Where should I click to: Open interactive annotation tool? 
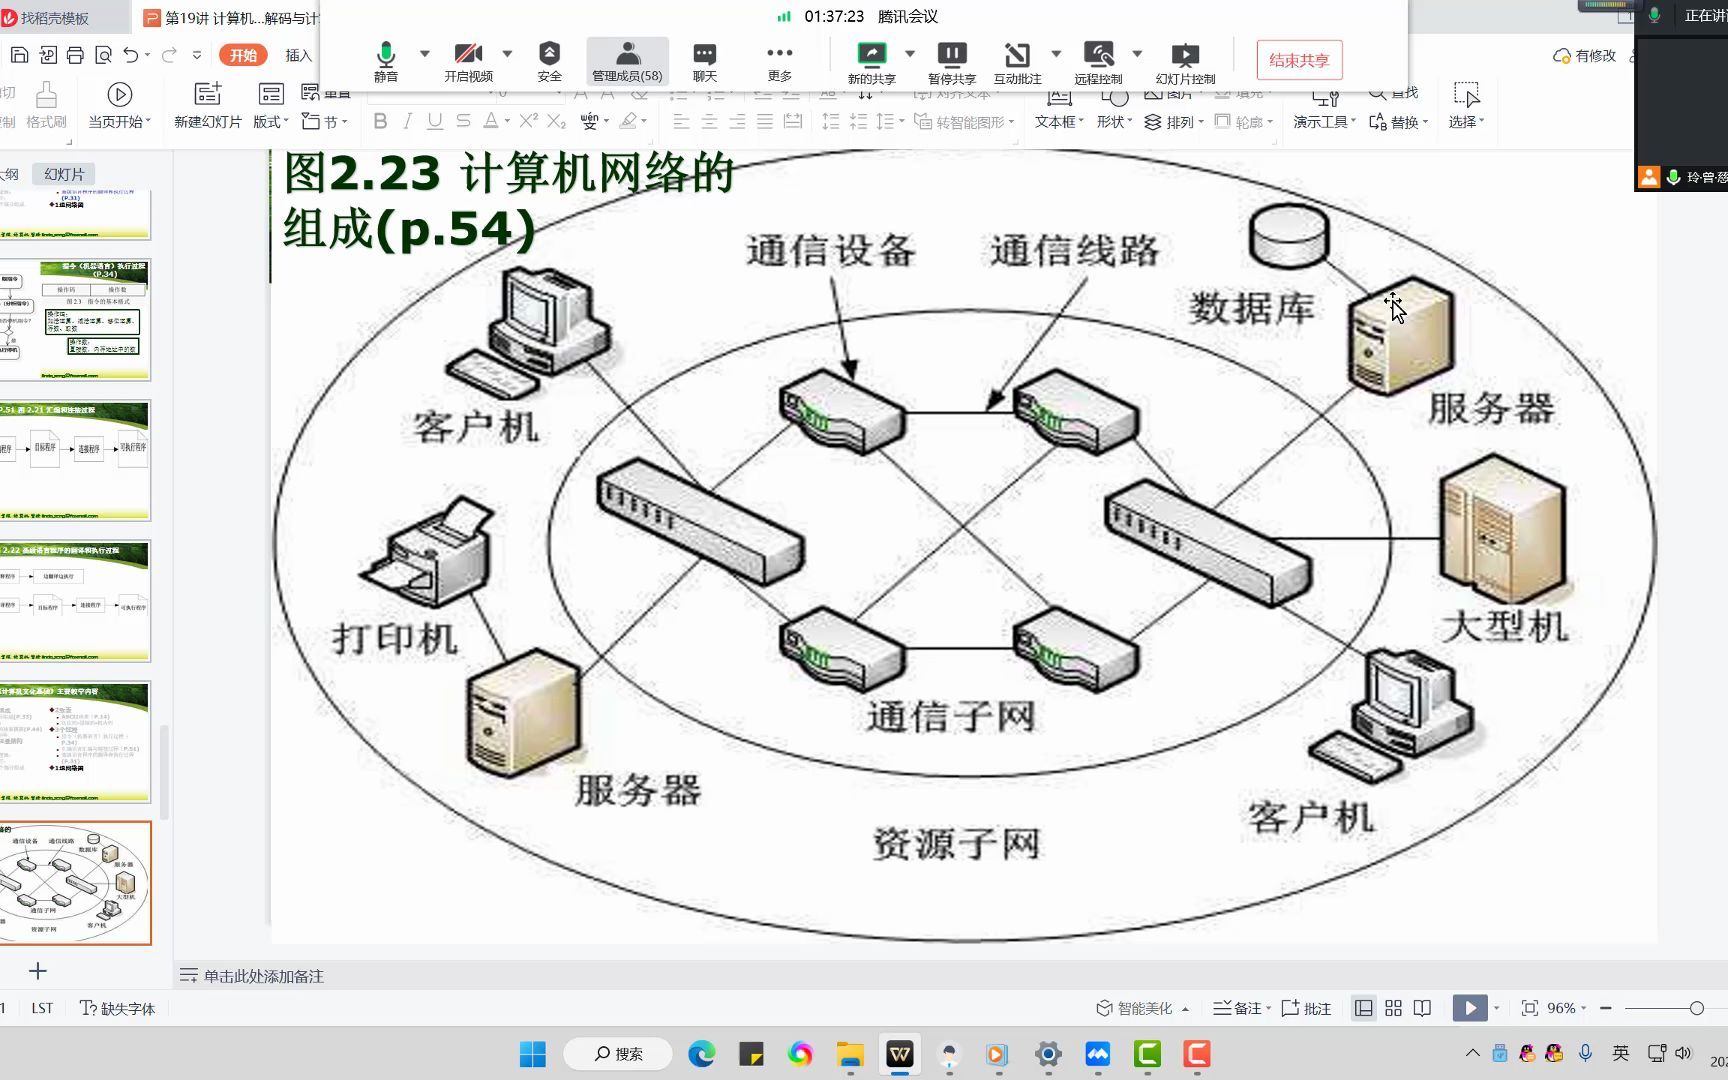[x=1018, y=63]
